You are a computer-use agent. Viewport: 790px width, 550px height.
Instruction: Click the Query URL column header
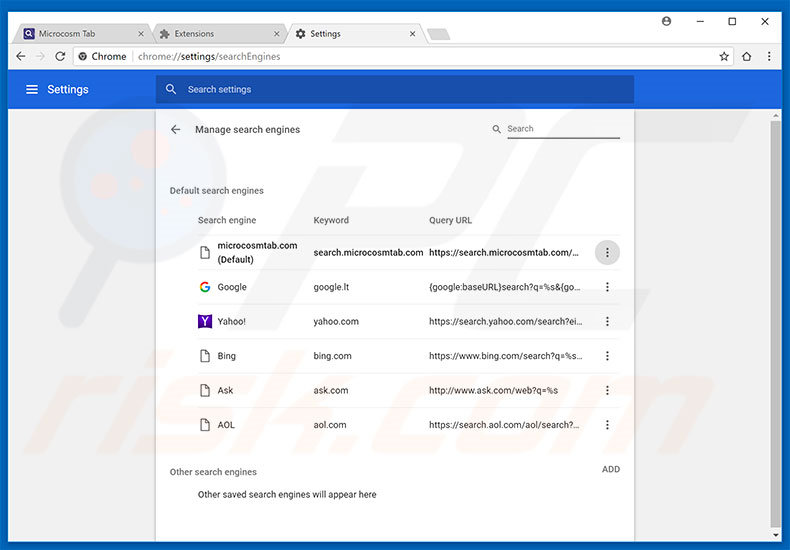(x=450, y=220)
